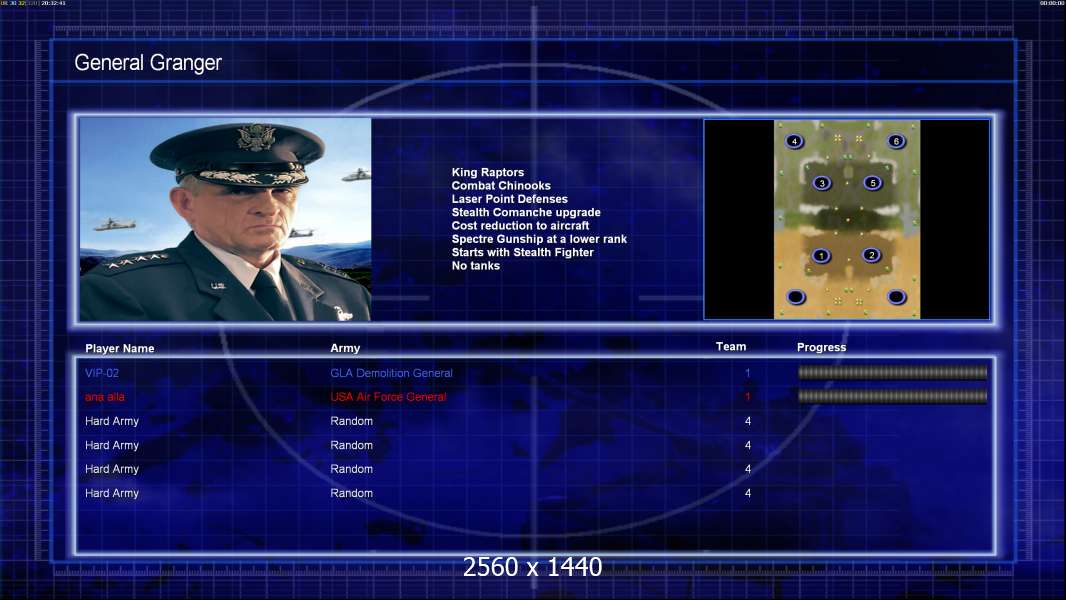Click the Army column header
The image size is (1066, 600).
tap(345, 348)
